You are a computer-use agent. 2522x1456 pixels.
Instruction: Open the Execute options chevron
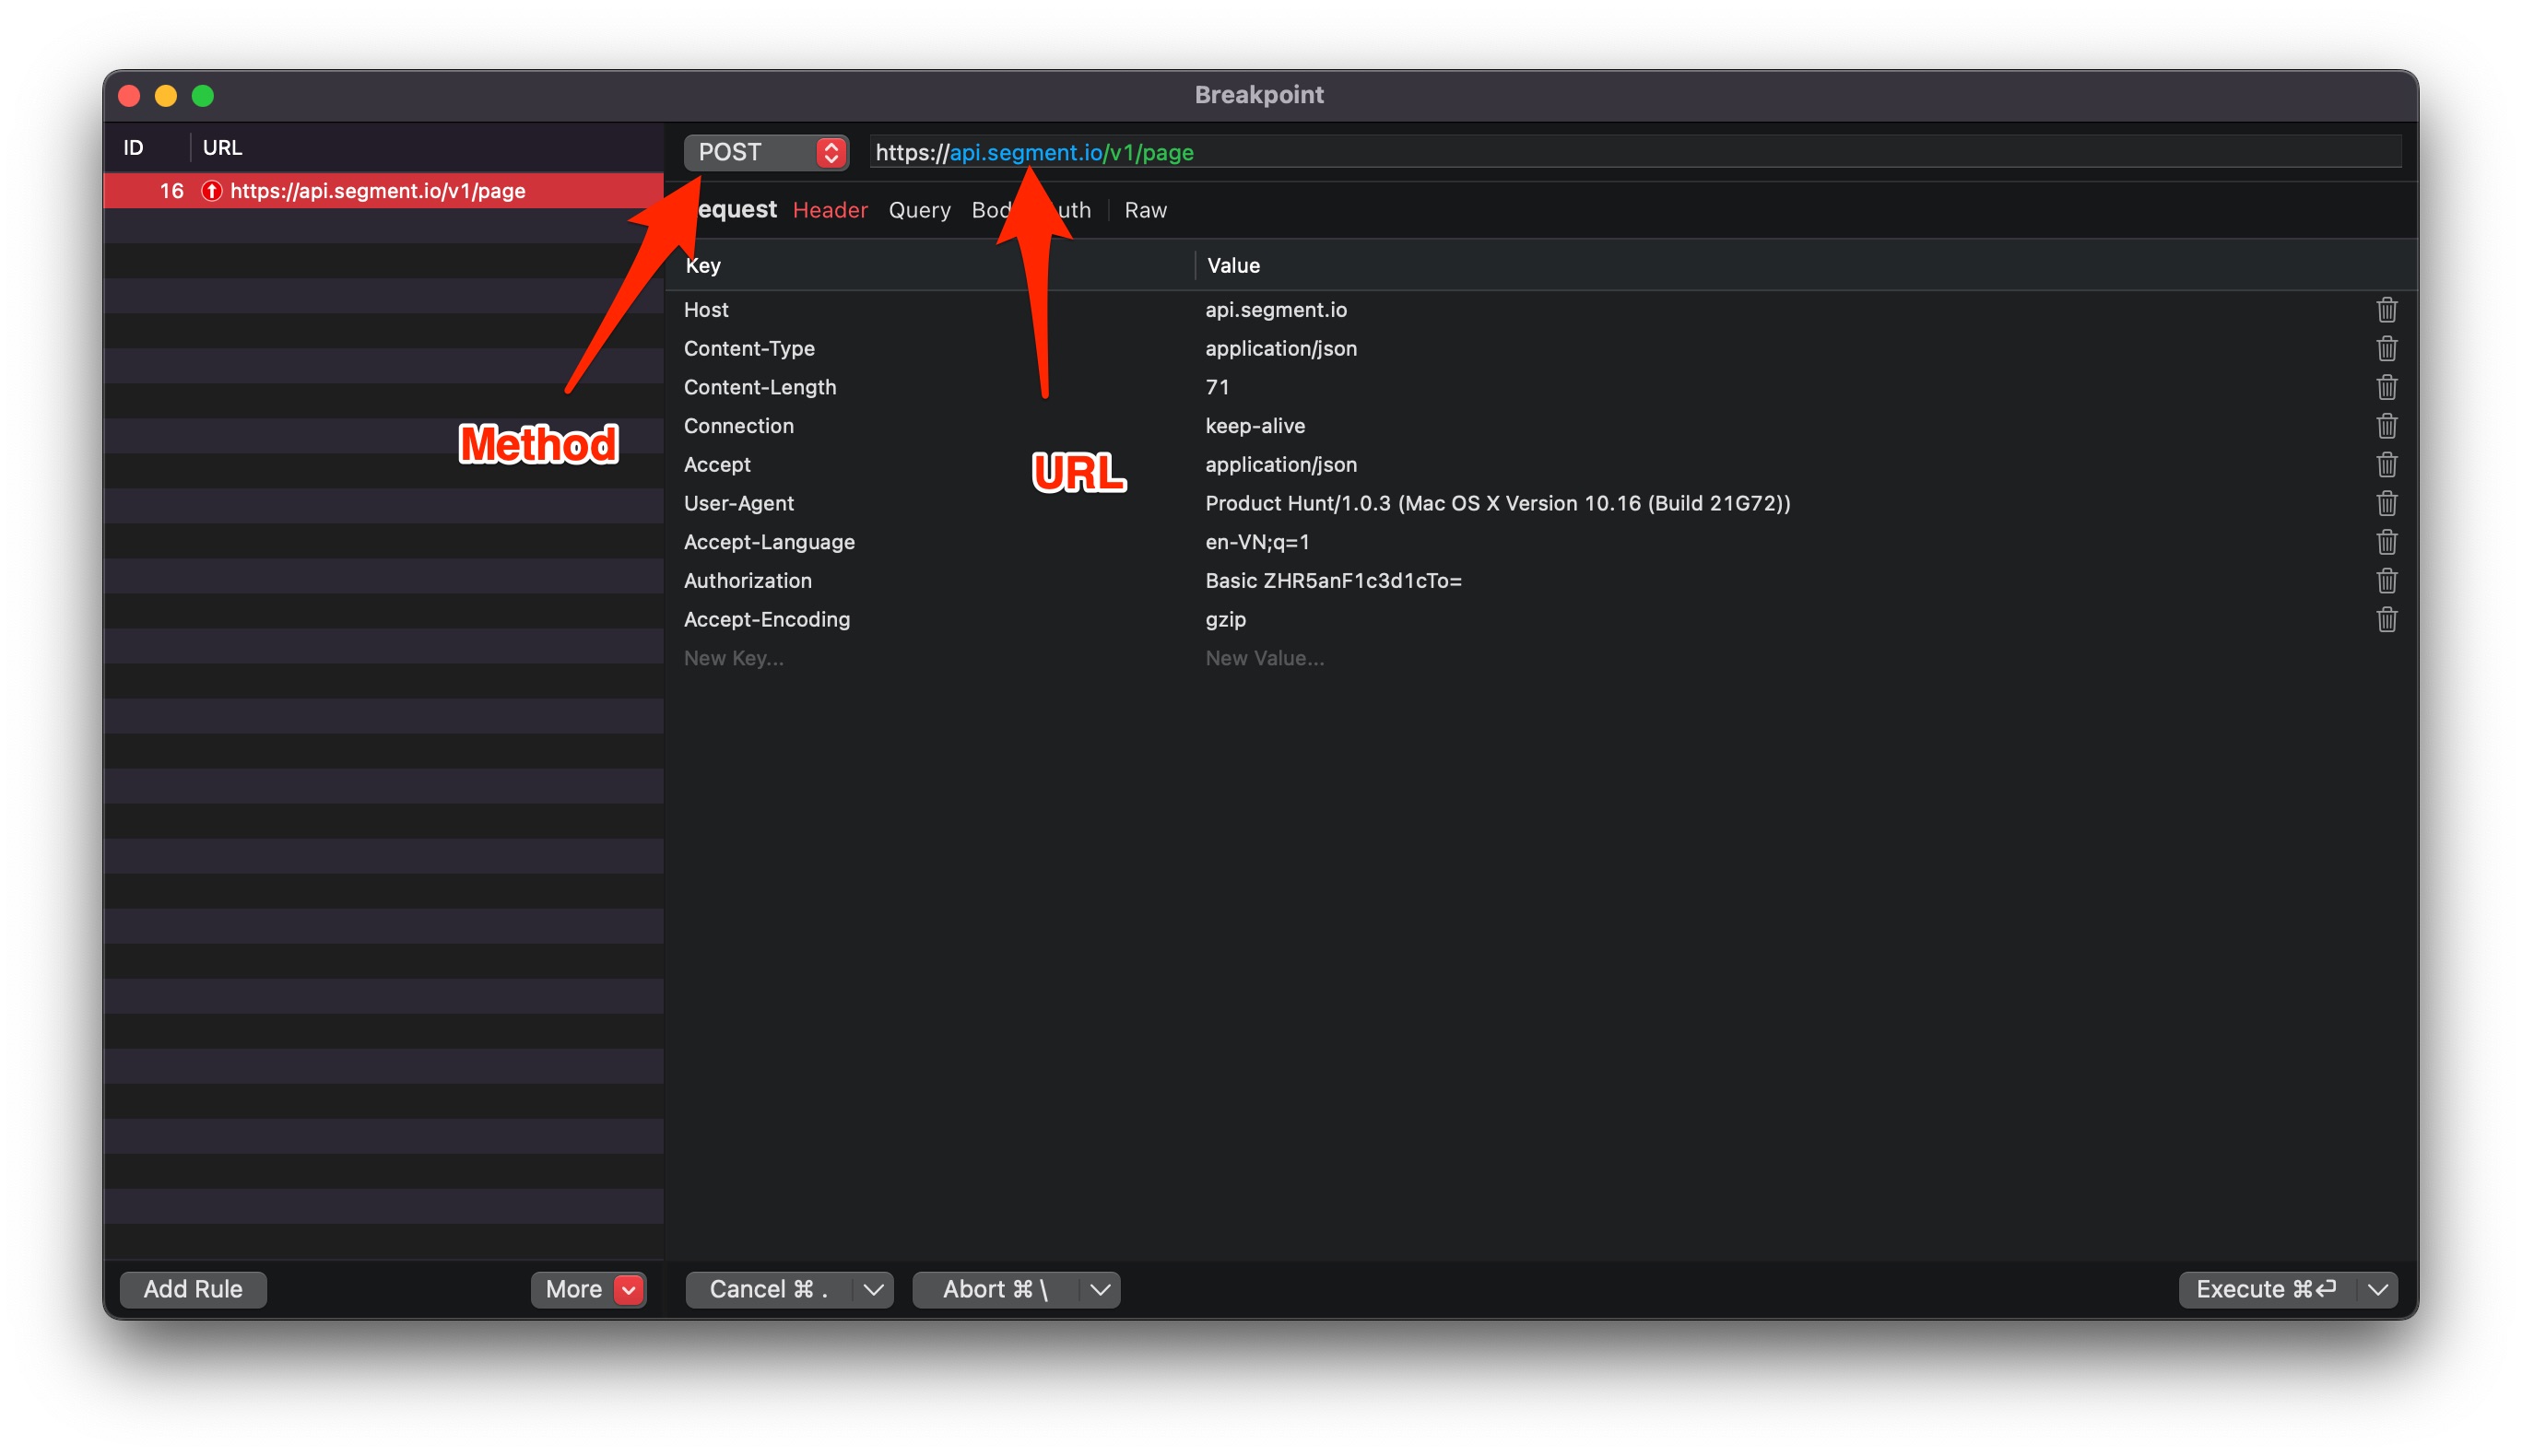pos(2378,1289)
